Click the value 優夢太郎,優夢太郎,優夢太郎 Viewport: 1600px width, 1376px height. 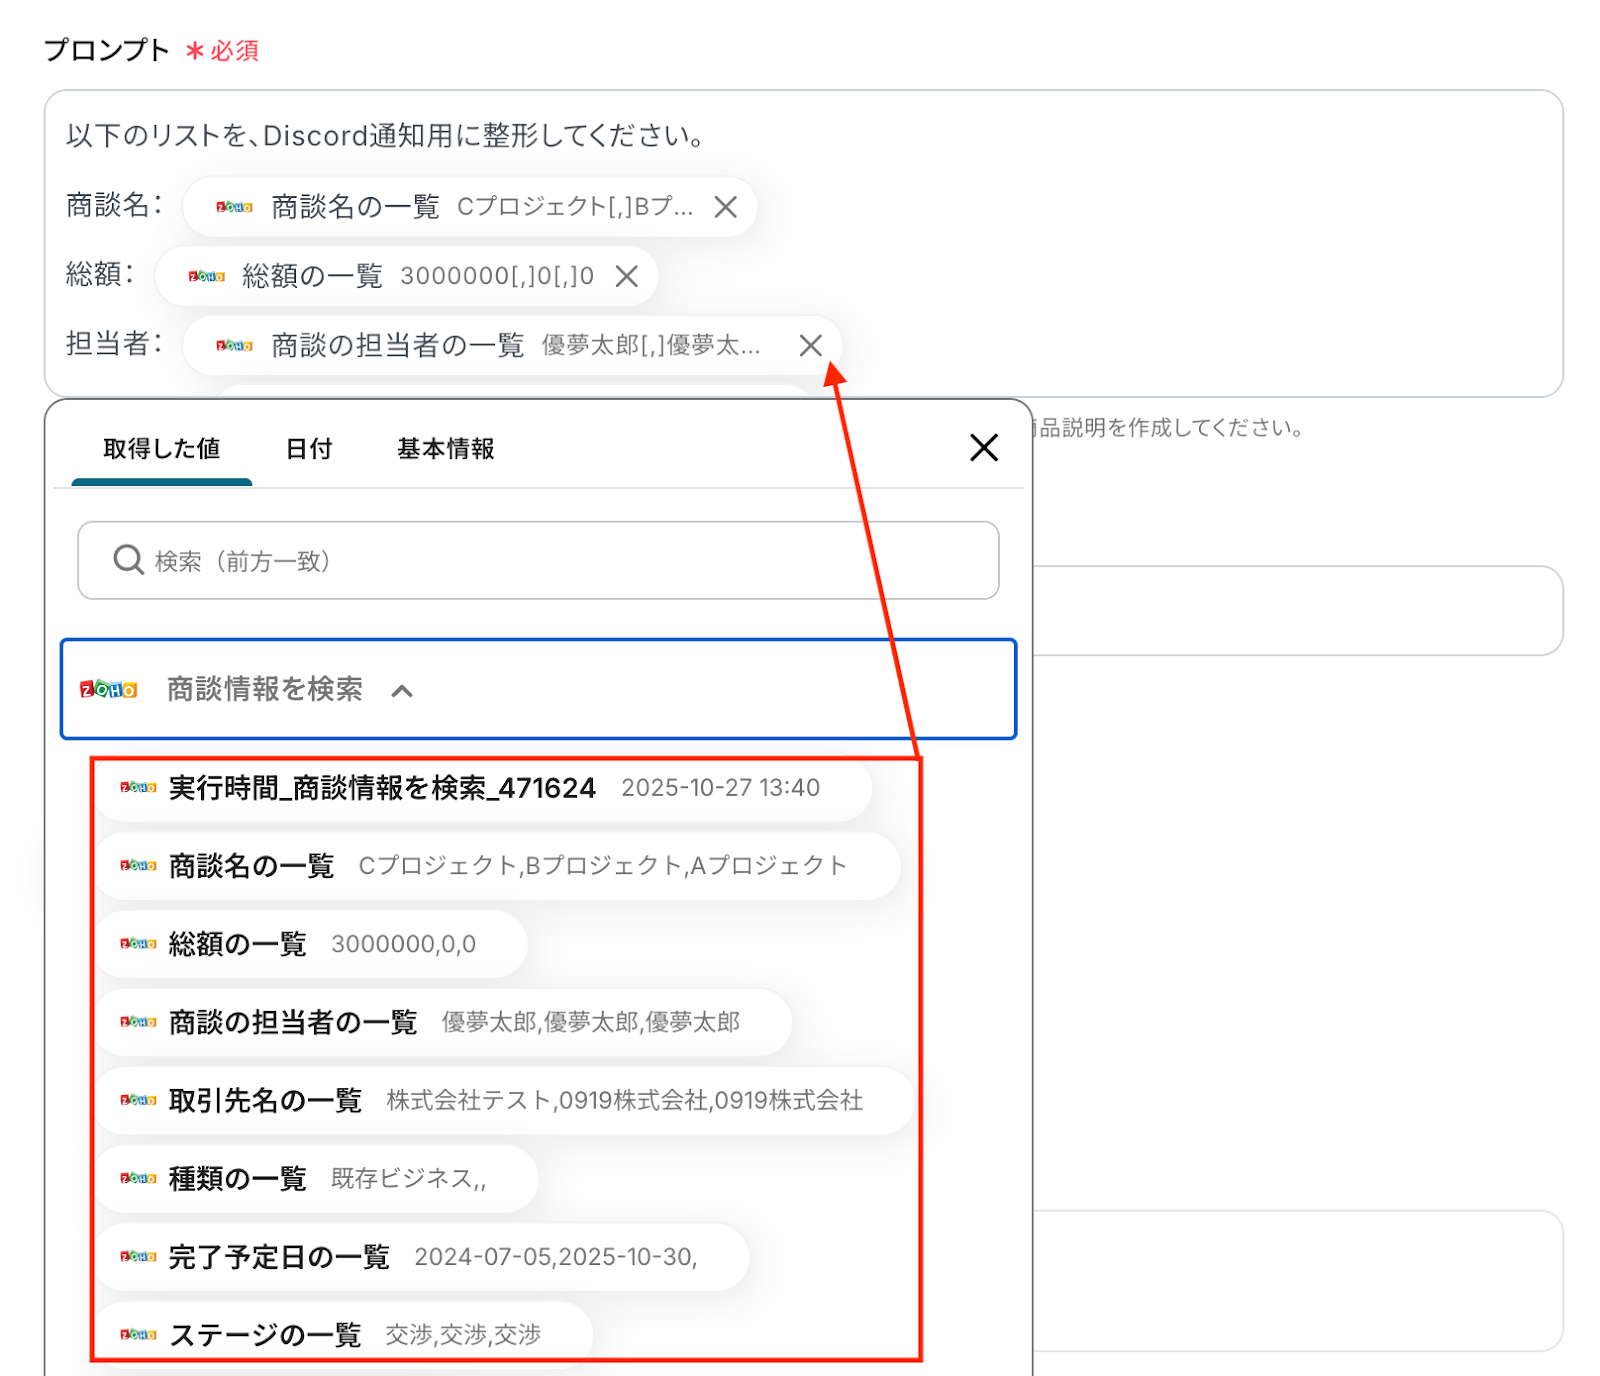coord(591,1022)
